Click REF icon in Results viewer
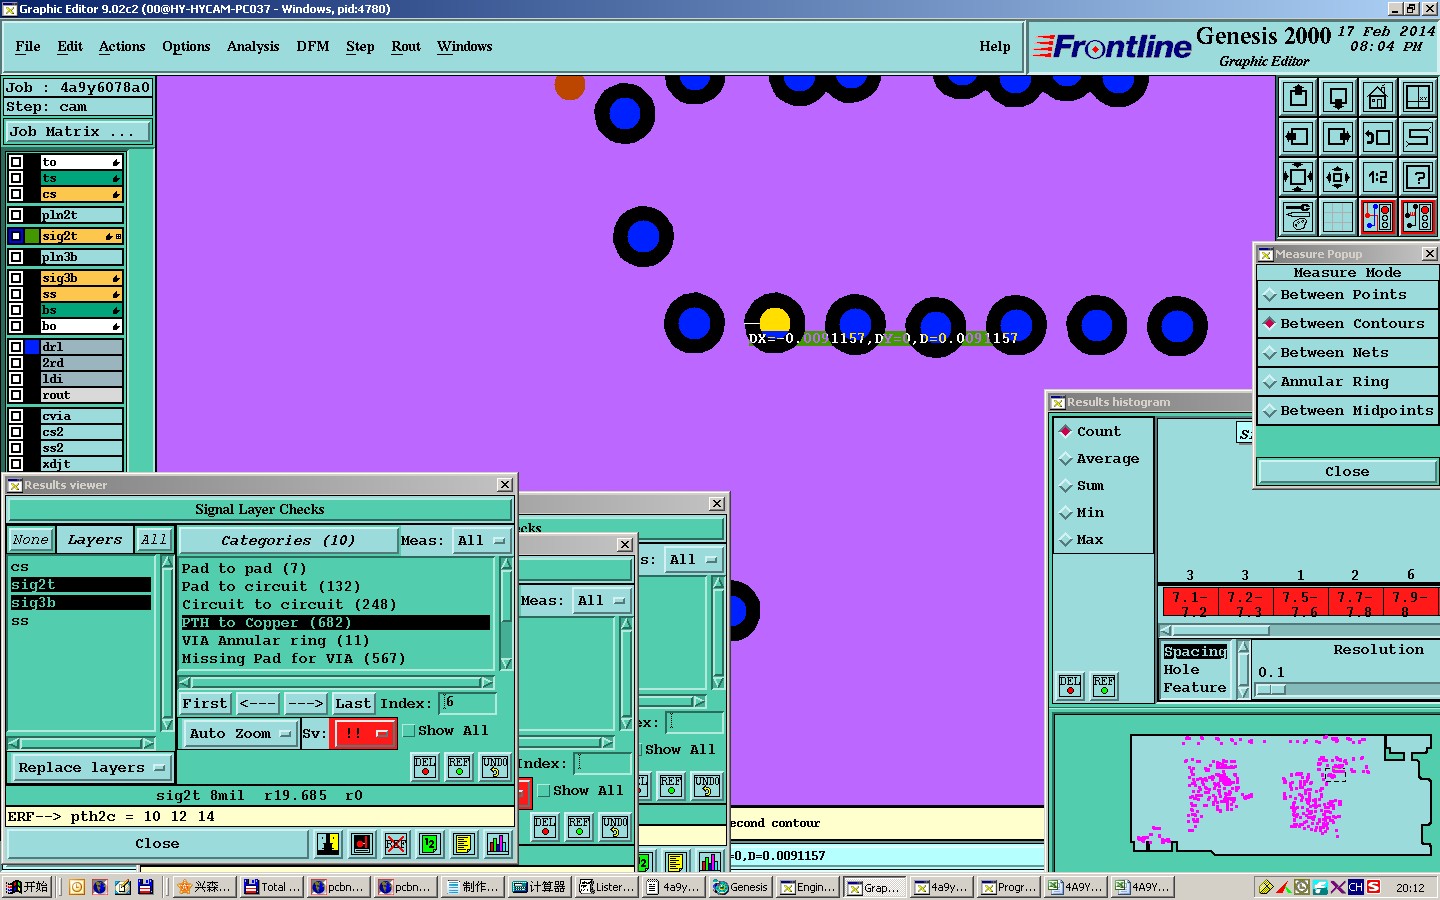Image resolution: width=1440 pixels, height=900 pixels. [459, 767]
